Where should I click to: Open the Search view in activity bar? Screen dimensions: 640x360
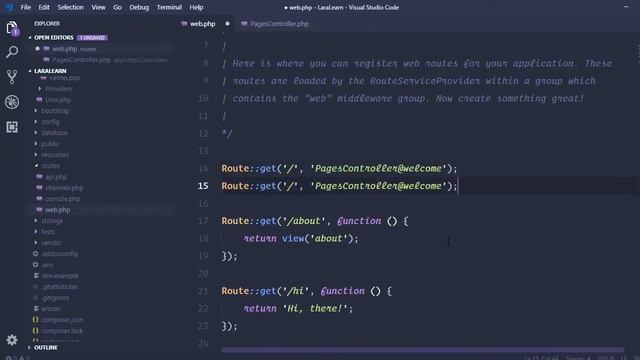[x=12, y=52]
